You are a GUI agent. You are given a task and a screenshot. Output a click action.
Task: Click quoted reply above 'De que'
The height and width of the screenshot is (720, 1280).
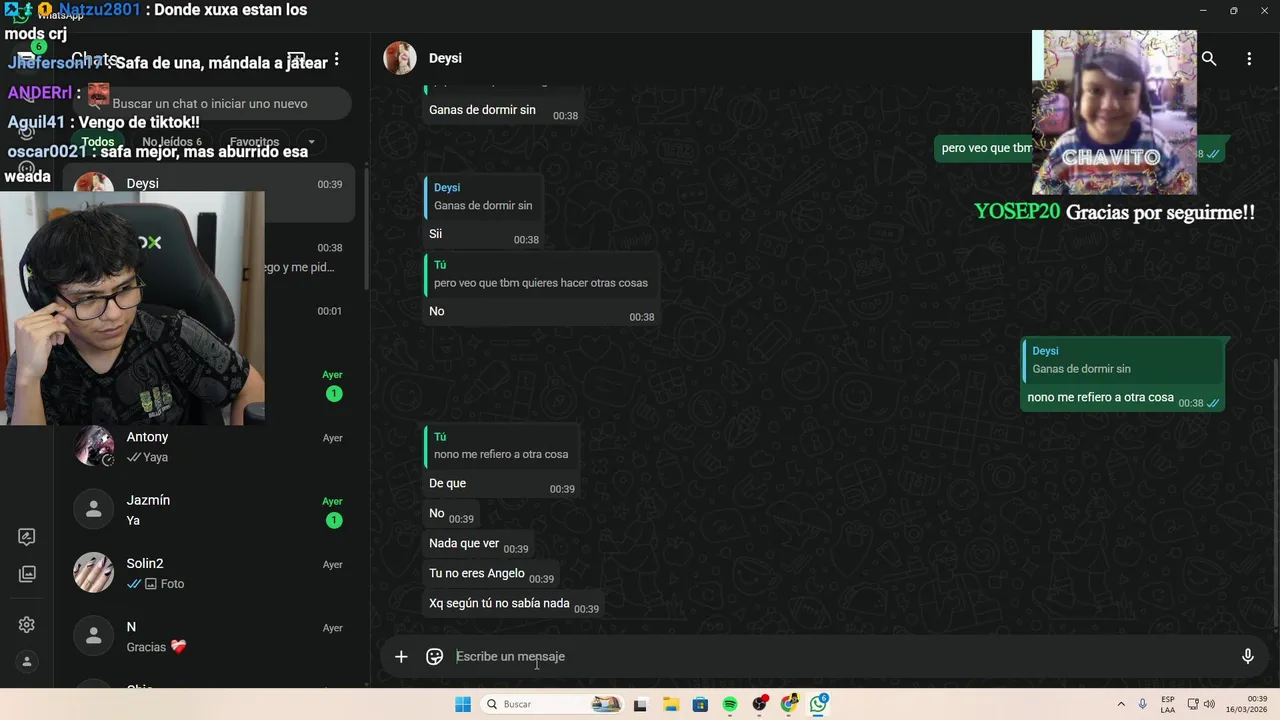click(x=501, y=446)
